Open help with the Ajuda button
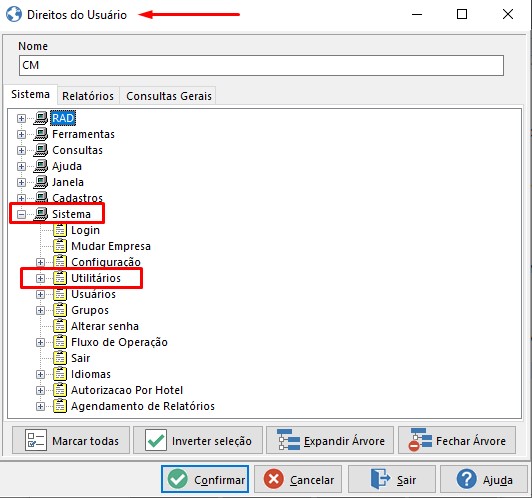Screen dimensions: 532x498 click(484, 479)
